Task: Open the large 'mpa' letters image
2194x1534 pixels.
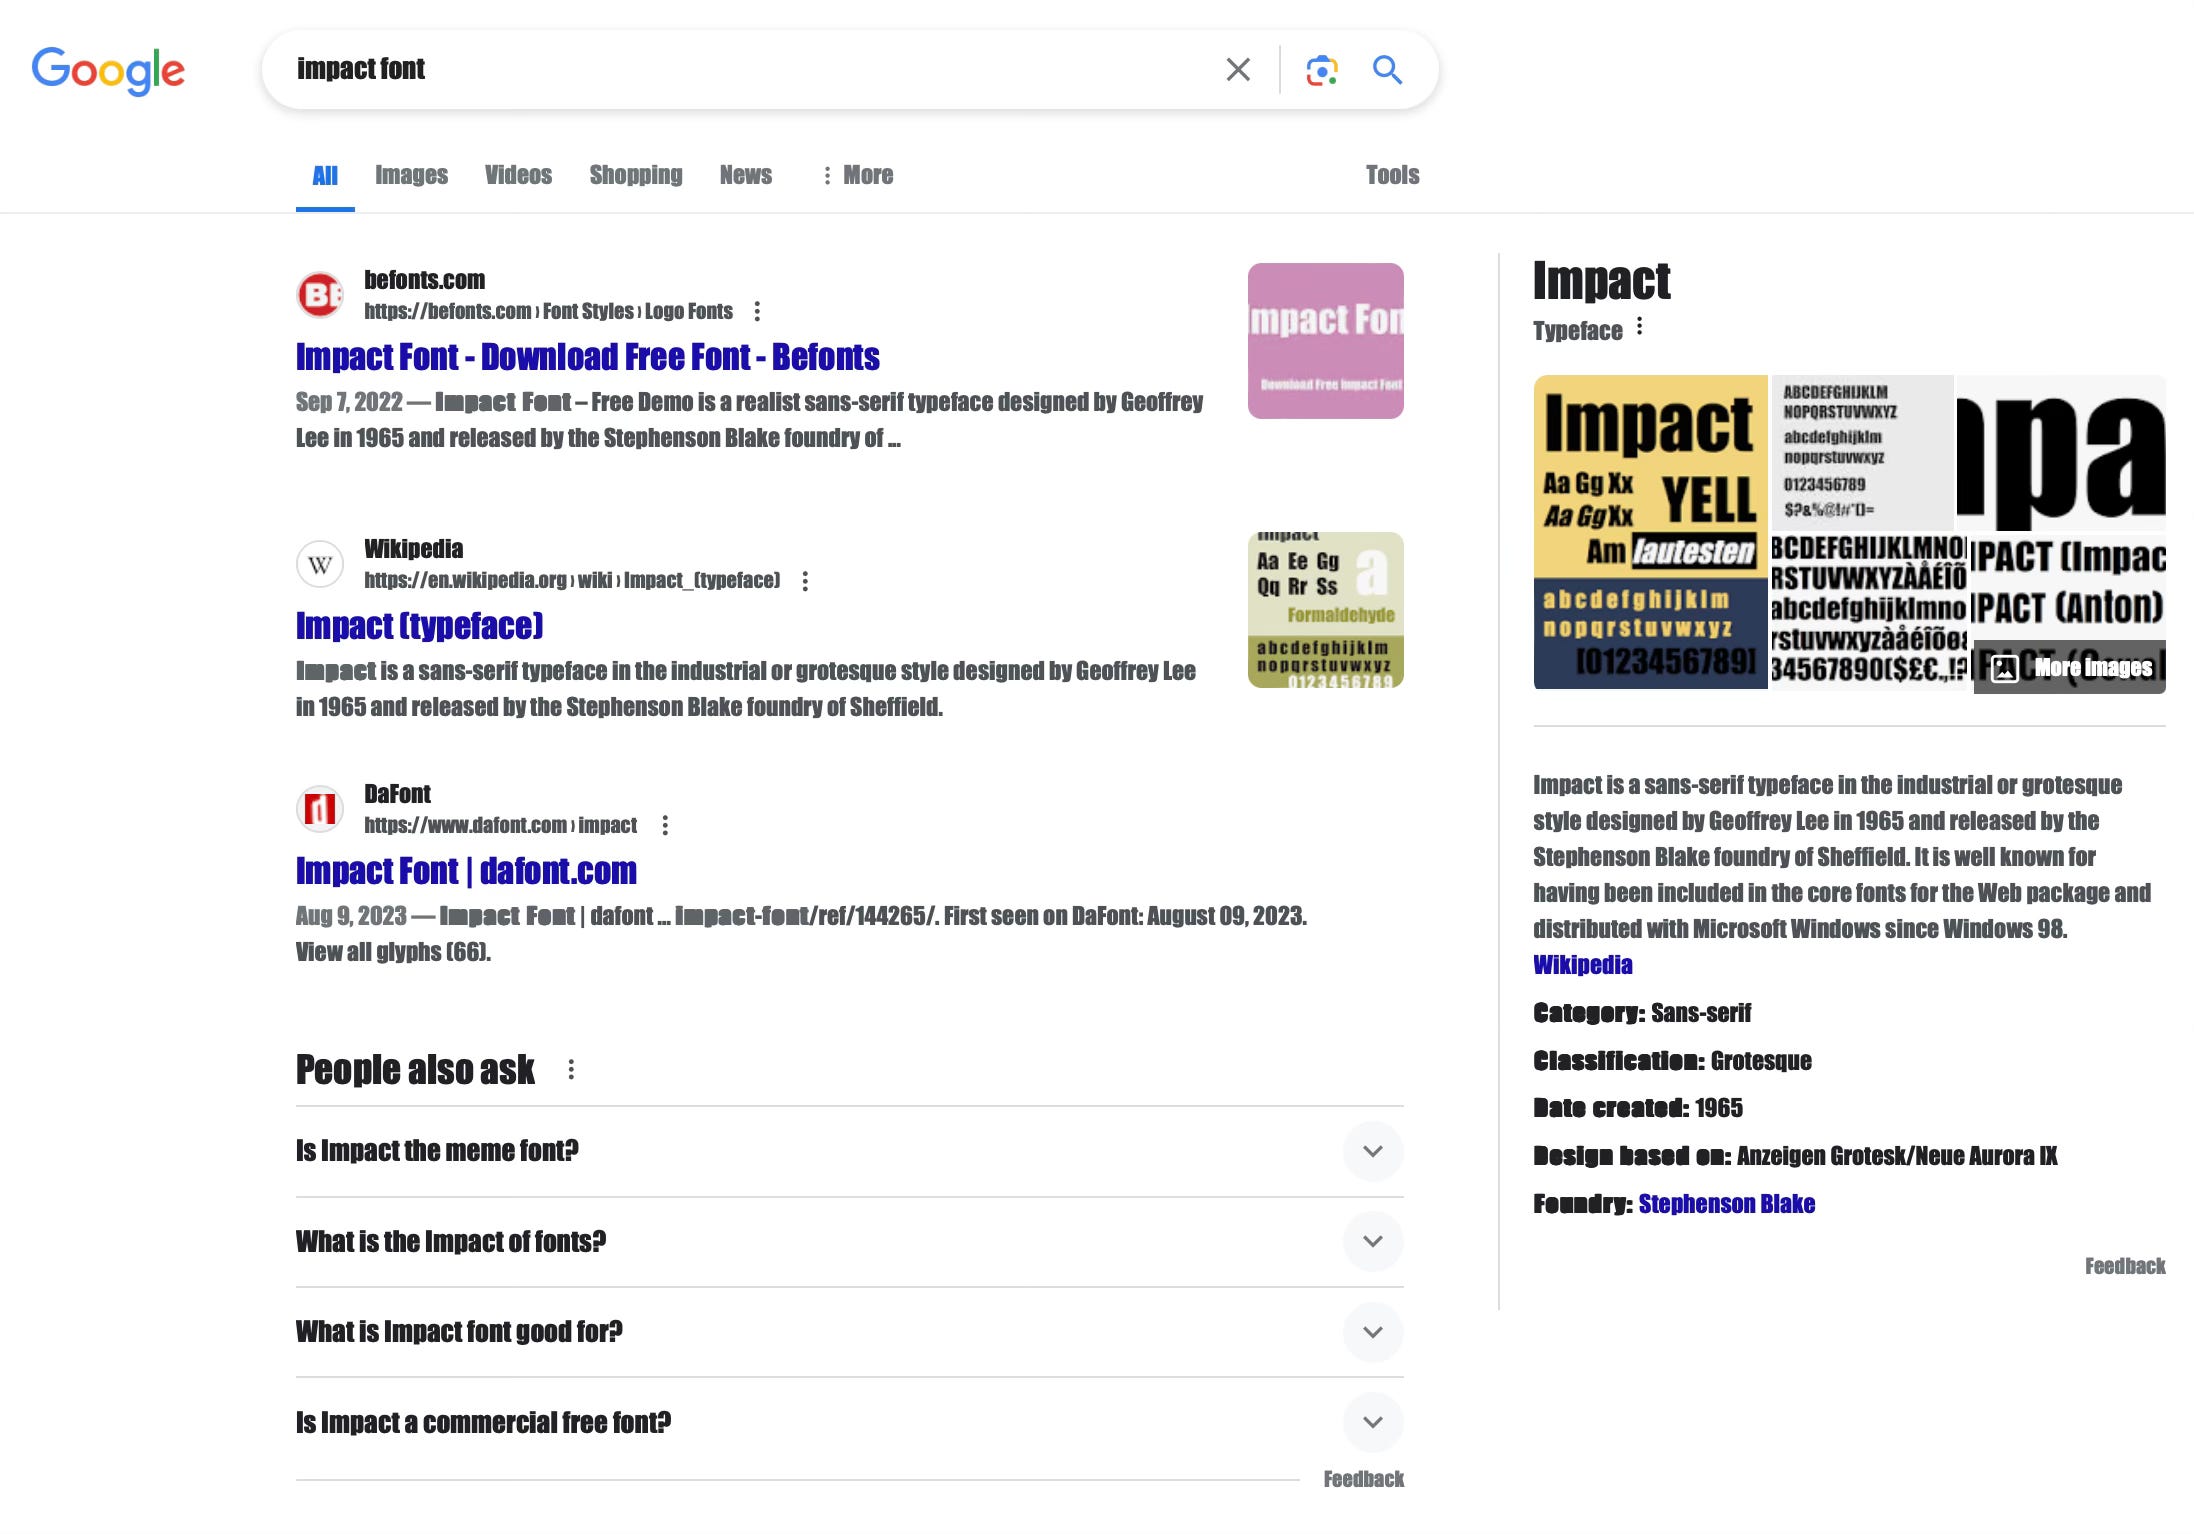Action: coord(2061,452)
